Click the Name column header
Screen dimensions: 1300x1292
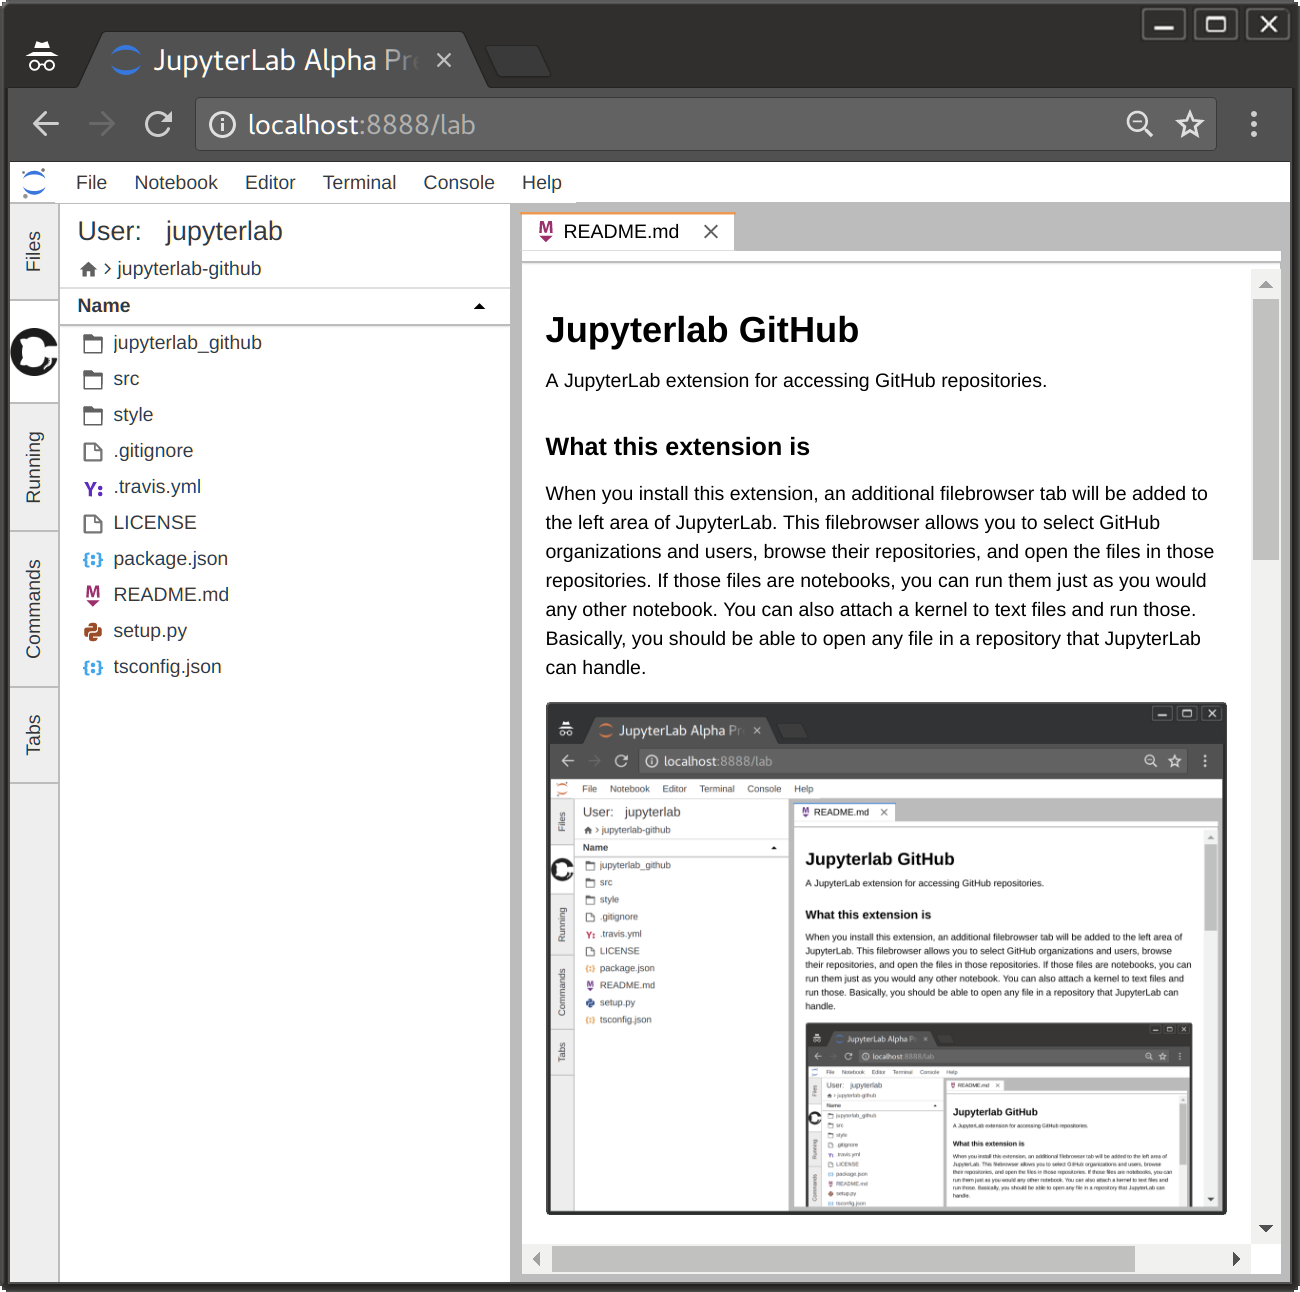pyautogui.click(x=285, y=306)
